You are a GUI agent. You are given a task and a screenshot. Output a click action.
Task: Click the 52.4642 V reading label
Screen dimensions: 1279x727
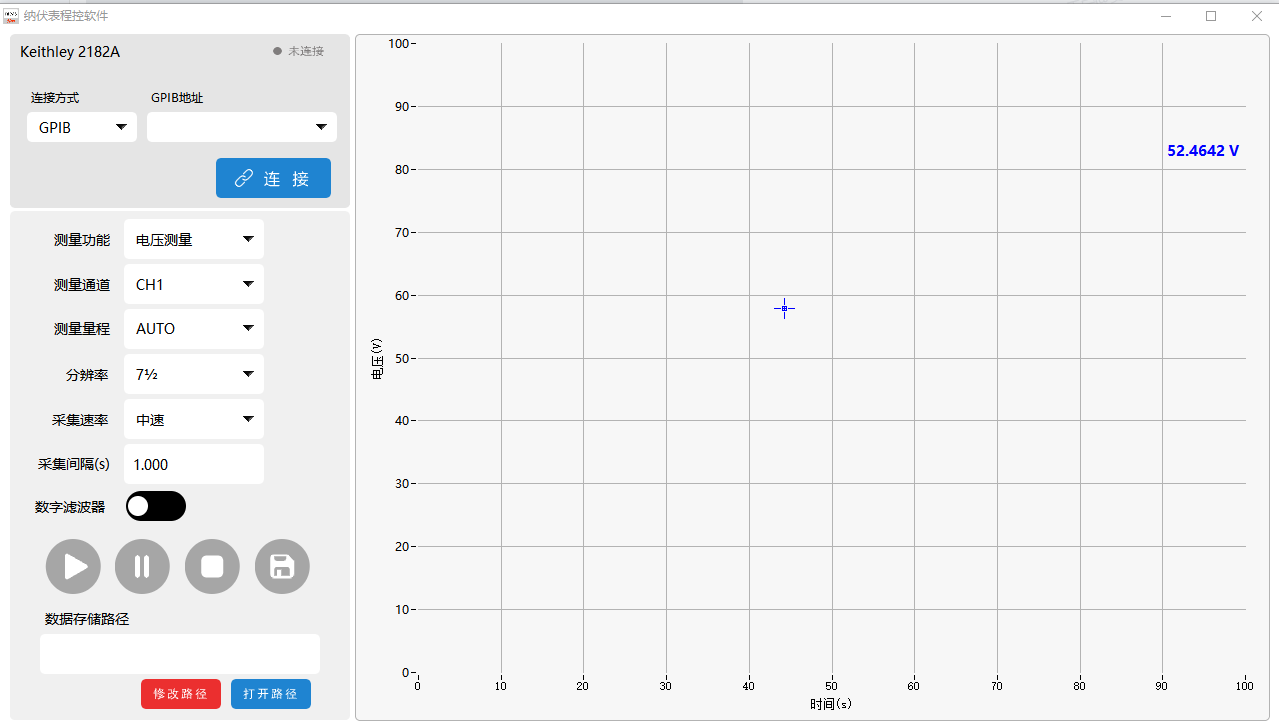1203,151
